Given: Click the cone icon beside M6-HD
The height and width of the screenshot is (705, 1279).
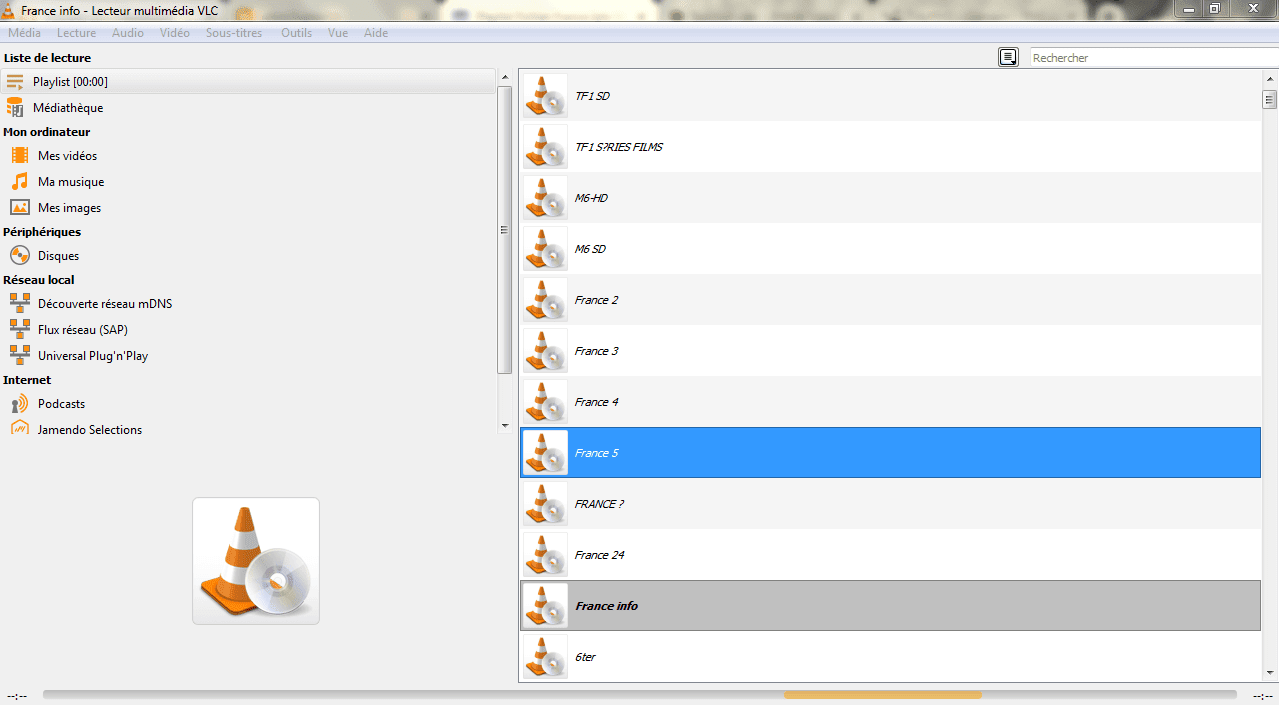Looking at the screenshot, I should 545,198.
